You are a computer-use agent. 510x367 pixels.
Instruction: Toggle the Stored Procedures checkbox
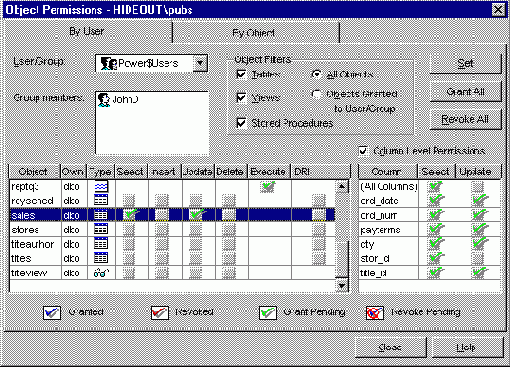click(x=241, y=123)
